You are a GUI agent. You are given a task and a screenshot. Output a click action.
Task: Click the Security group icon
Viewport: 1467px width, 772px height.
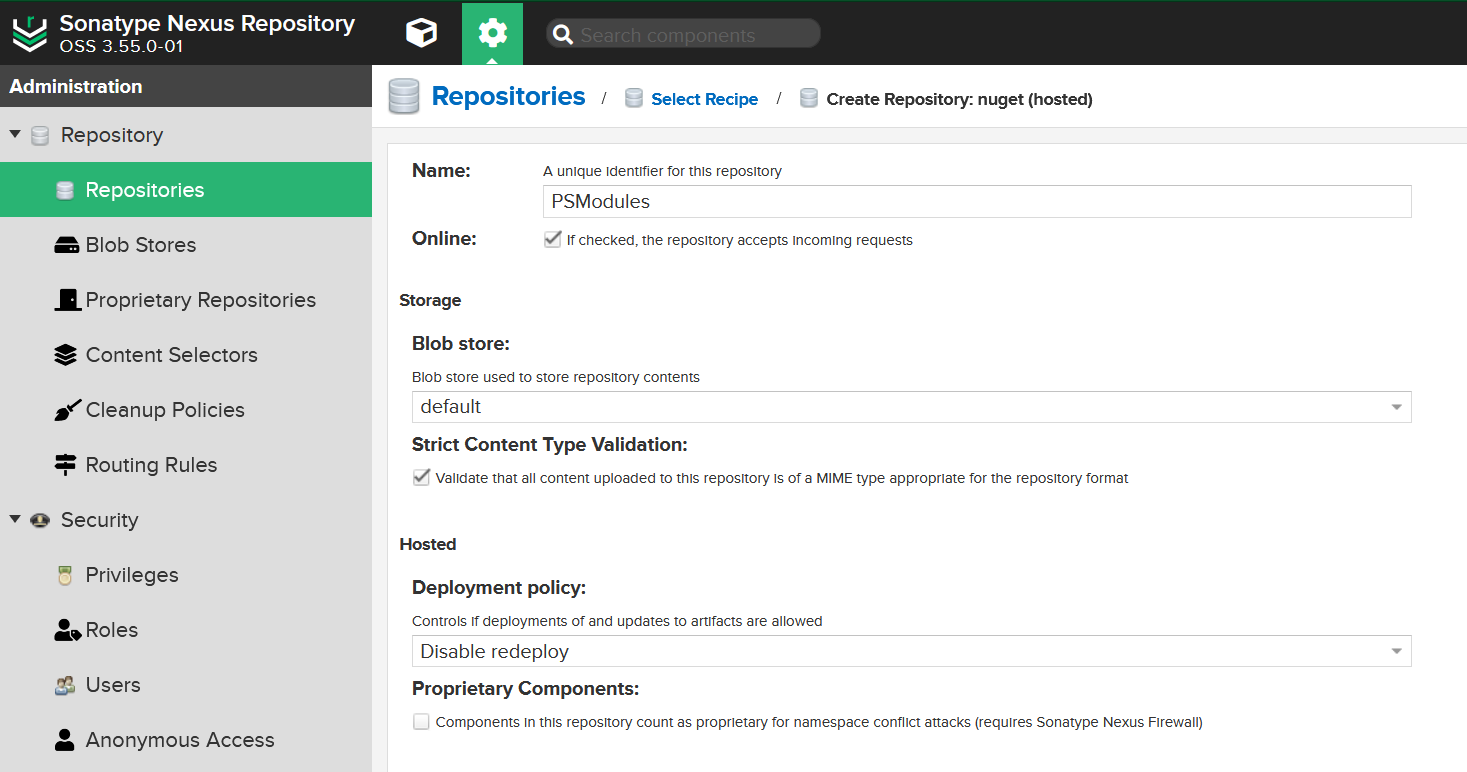click(40, 520)
